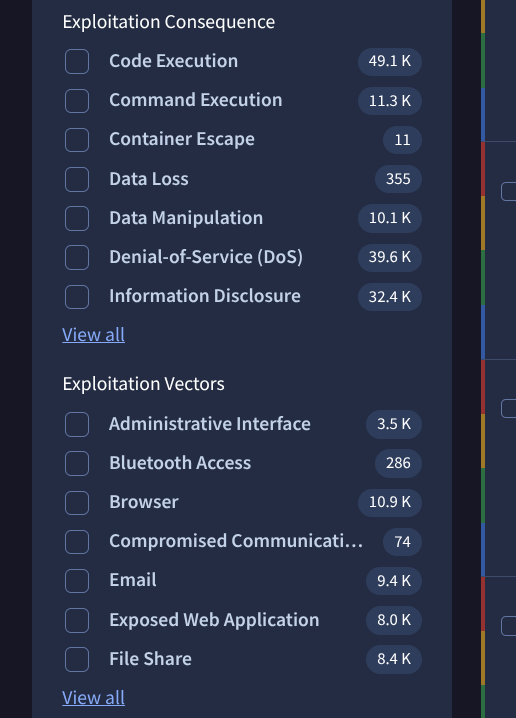Click the 10.1 K count badge
Image resolution: width=516 pixels, height=718 pixels.
point(390,218)
